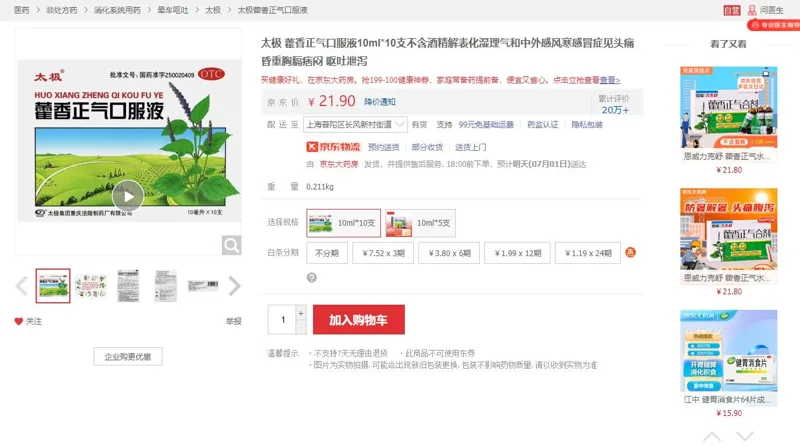Click the 预约送货 link
Image resolution: width=800 pixels, height=447 pixels.
tap(384, 147)
